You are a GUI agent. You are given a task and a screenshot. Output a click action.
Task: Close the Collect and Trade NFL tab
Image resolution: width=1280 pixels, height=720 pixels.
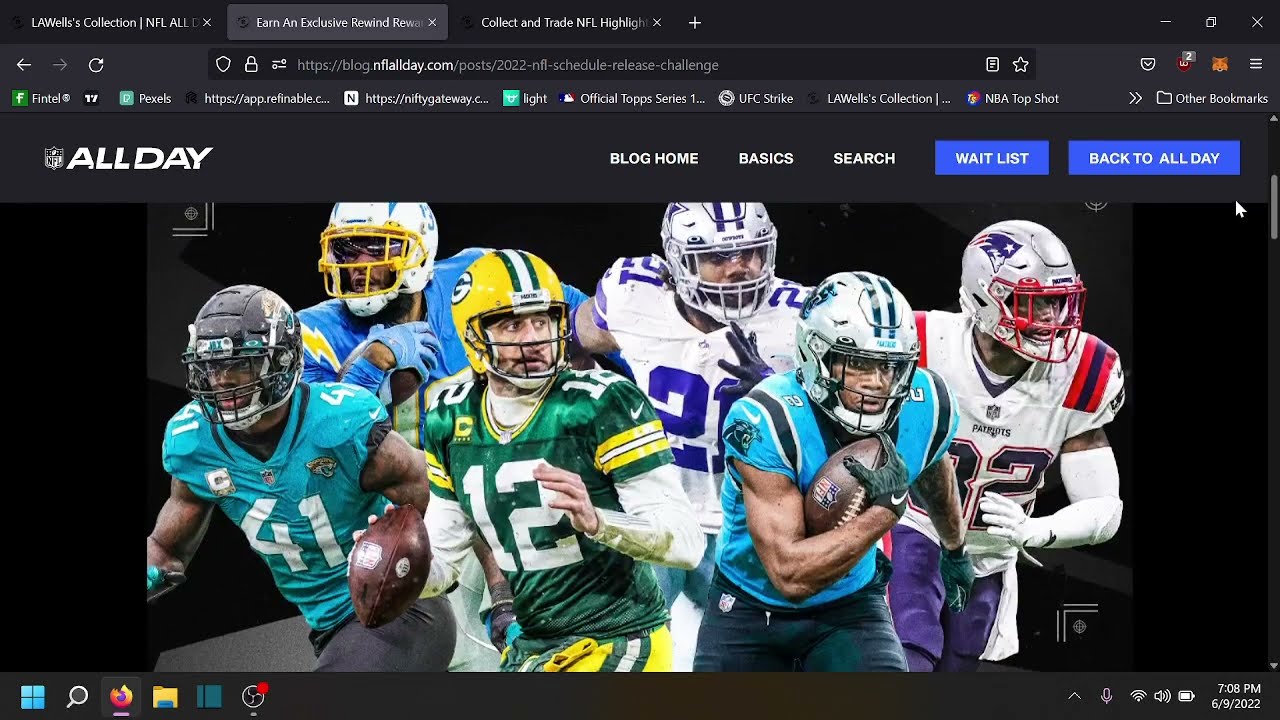coord(657,22)
